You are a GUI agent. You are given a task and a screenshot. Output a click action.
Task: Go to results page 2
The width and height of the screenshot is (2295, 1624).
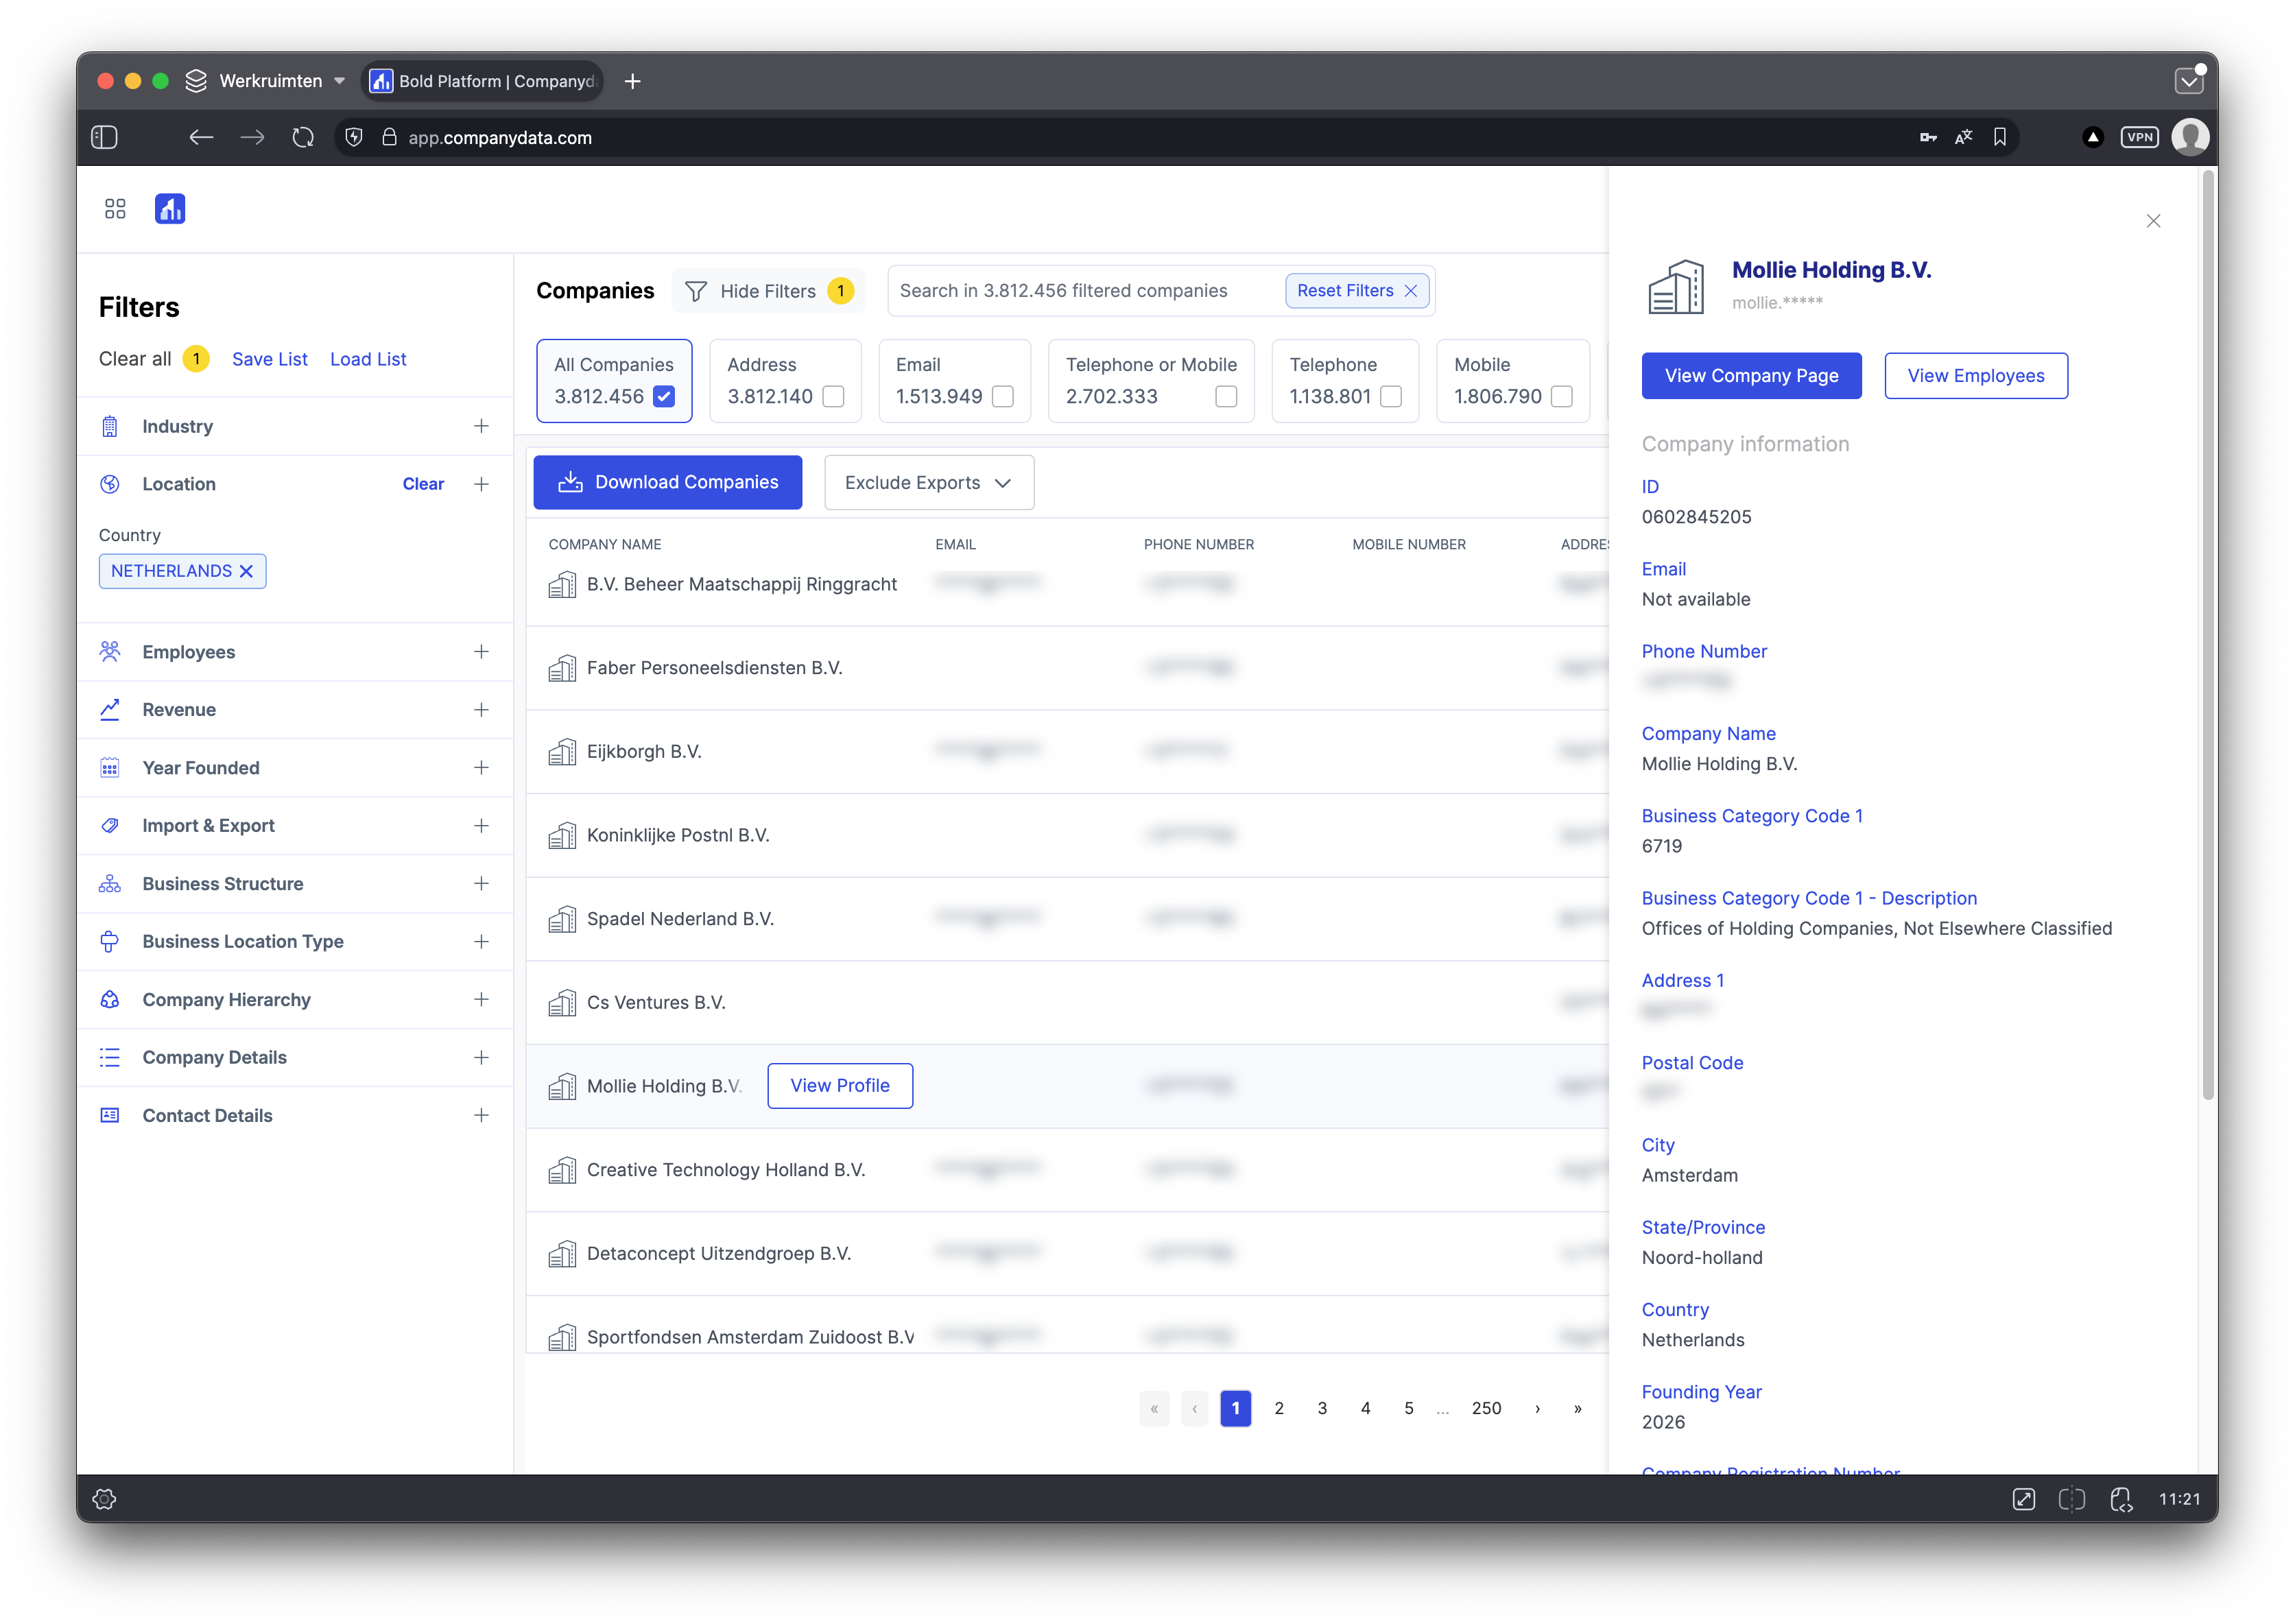click(x=1279, y=1409)
